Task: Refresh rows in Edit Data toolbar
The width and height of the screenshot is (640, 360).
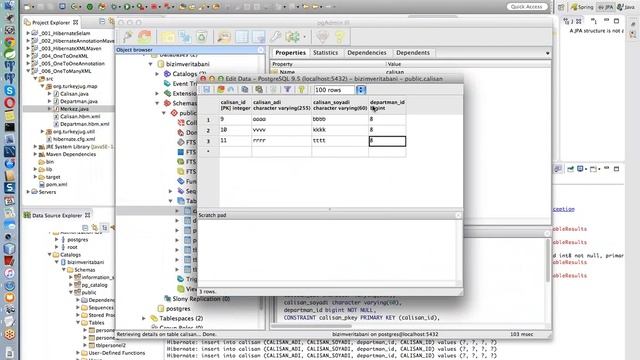Action: [221, 89]
